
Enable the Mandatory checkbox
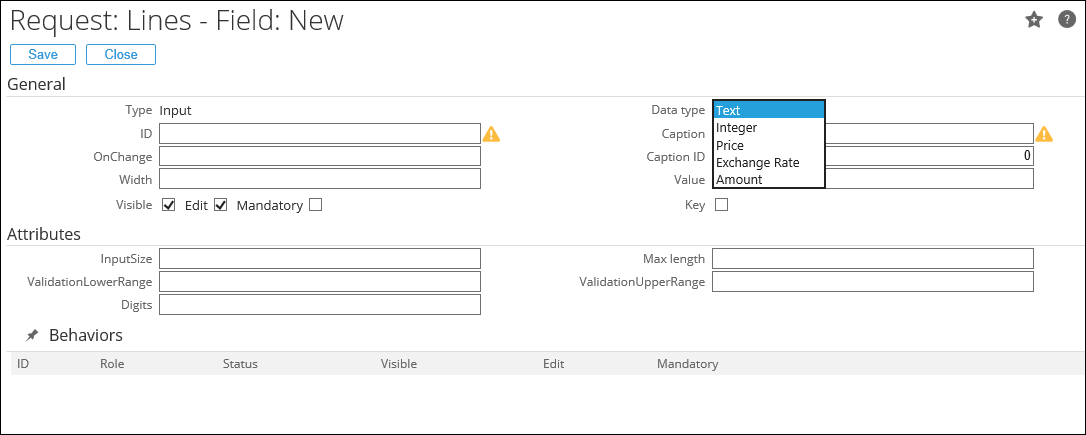pos(316,205)
